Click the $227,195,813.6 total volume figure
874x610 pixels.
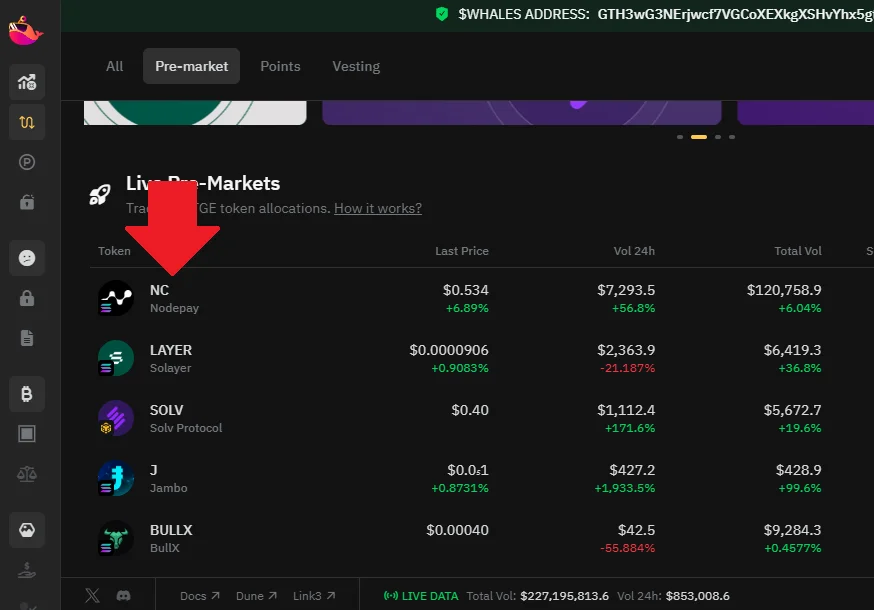[564, 596]
